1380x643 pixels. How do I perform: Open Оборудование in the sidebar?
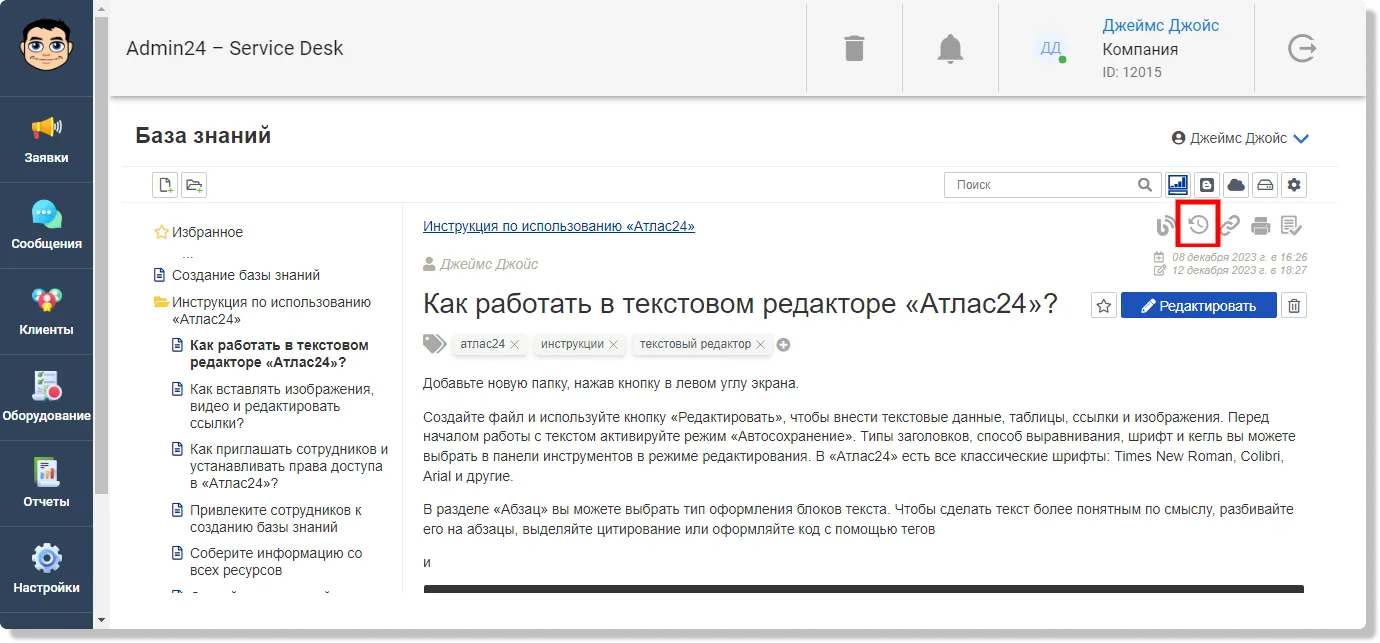pyautogui.click(x=47, y=397)
